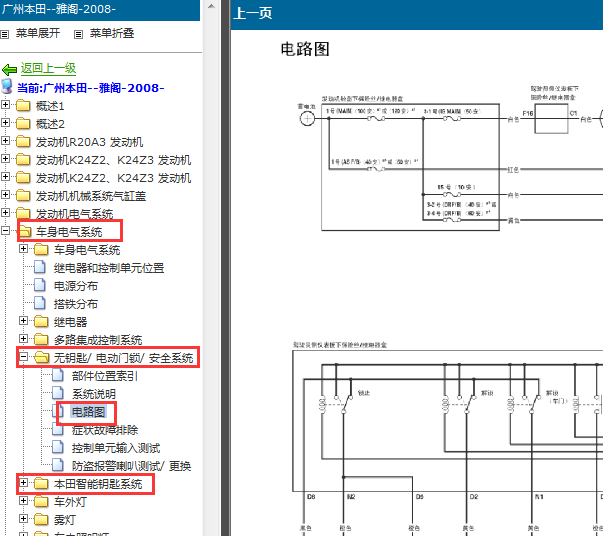Click the green back arrow icon
The image size is (603, 536).
pyautogui.click(x=9, y=70)
